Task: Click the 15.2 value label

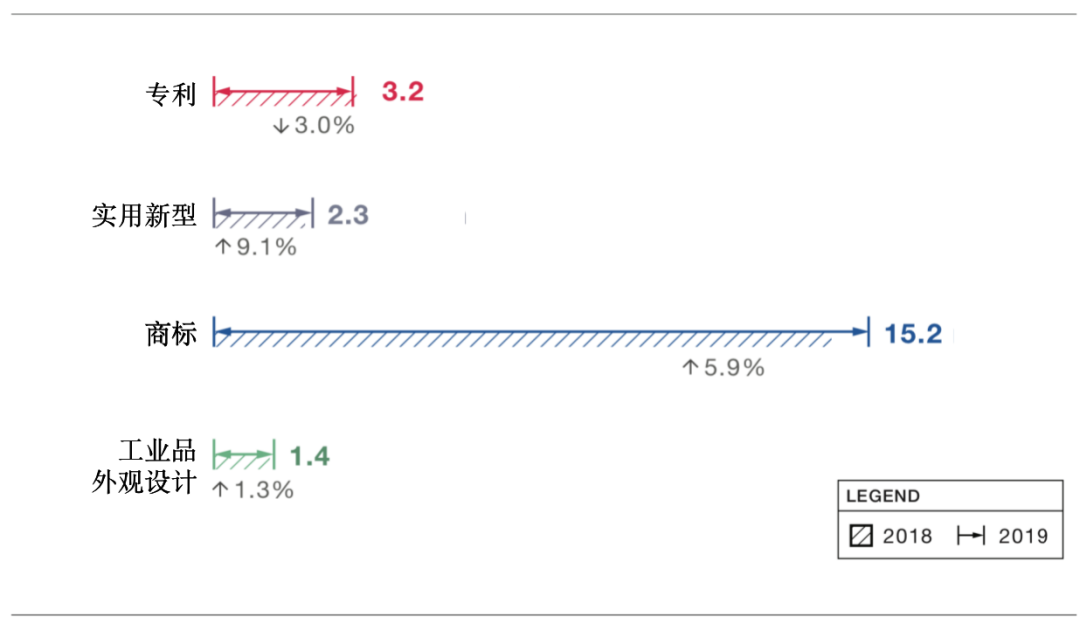Action: coord(913,333)
